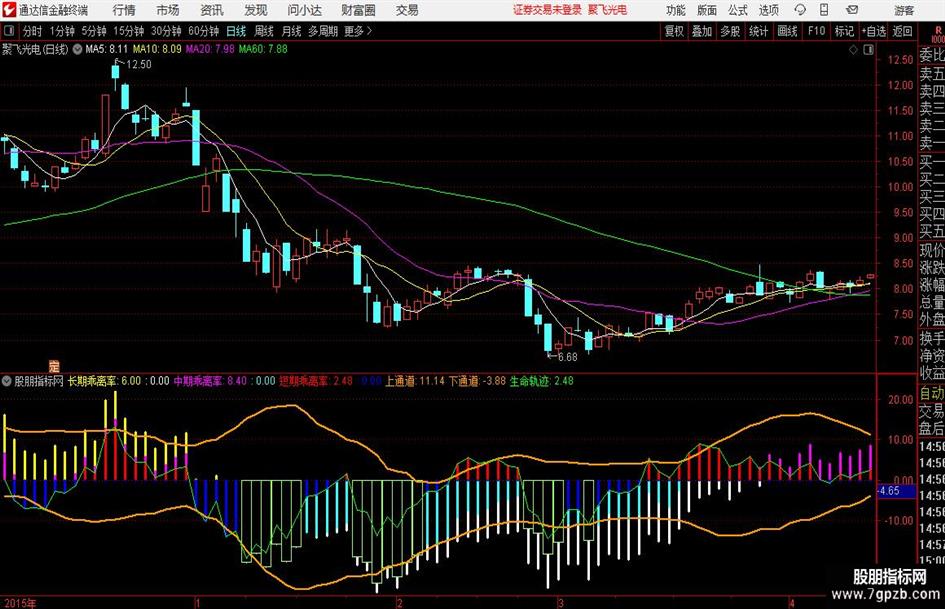Select the 日线 daily chart tab
Image resolution: width=945 pixels, height=609 pixels.
pyautogui.click(x=236, y=31)
